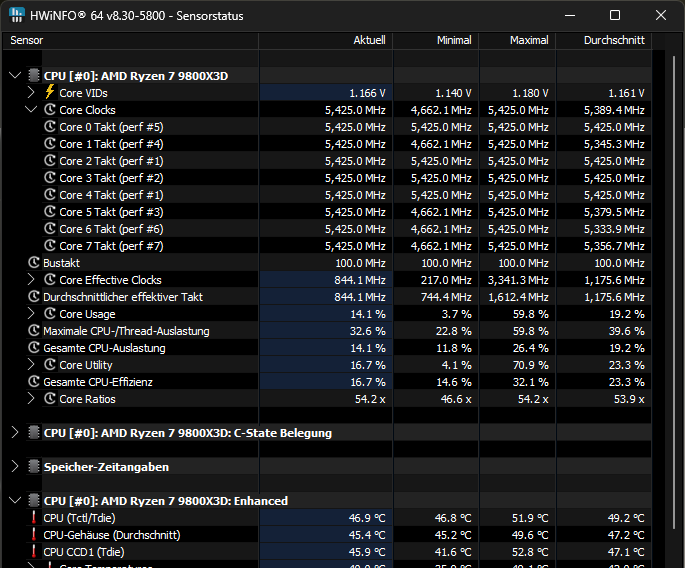This screenshot has height=568, width=685.
Task: Click the clock icon of Core 3 Takt
Action: click(50, 178)
